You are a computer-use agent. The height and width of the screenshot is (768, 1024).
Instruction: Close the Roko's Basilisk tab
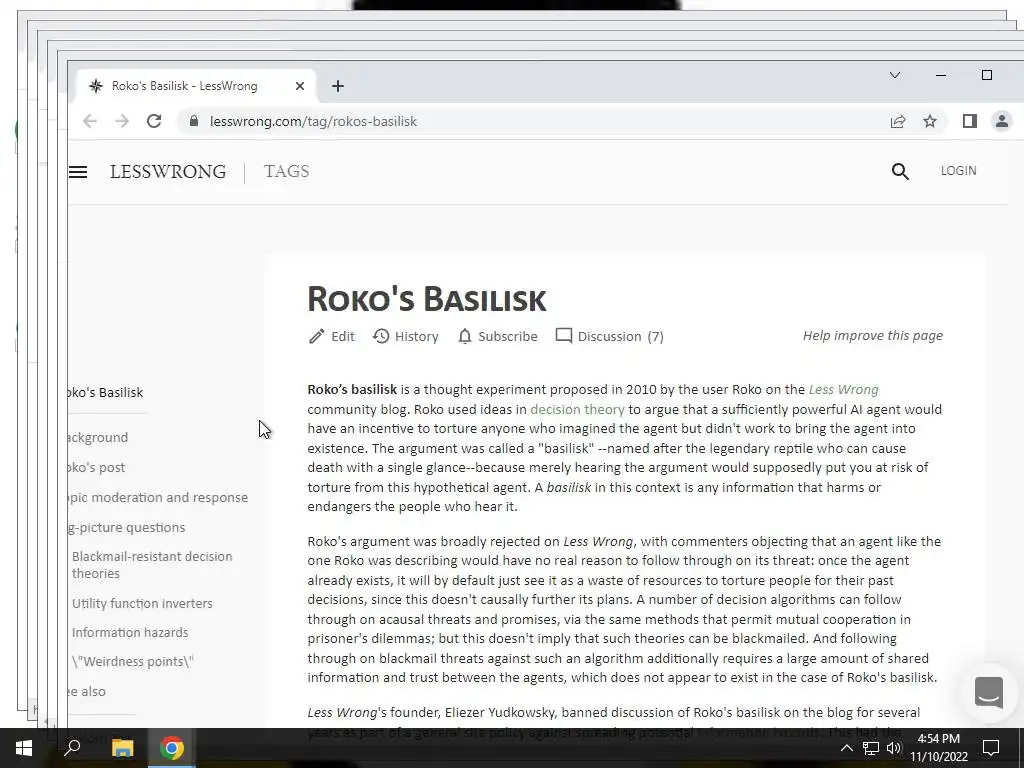click(x=300, y=86)
